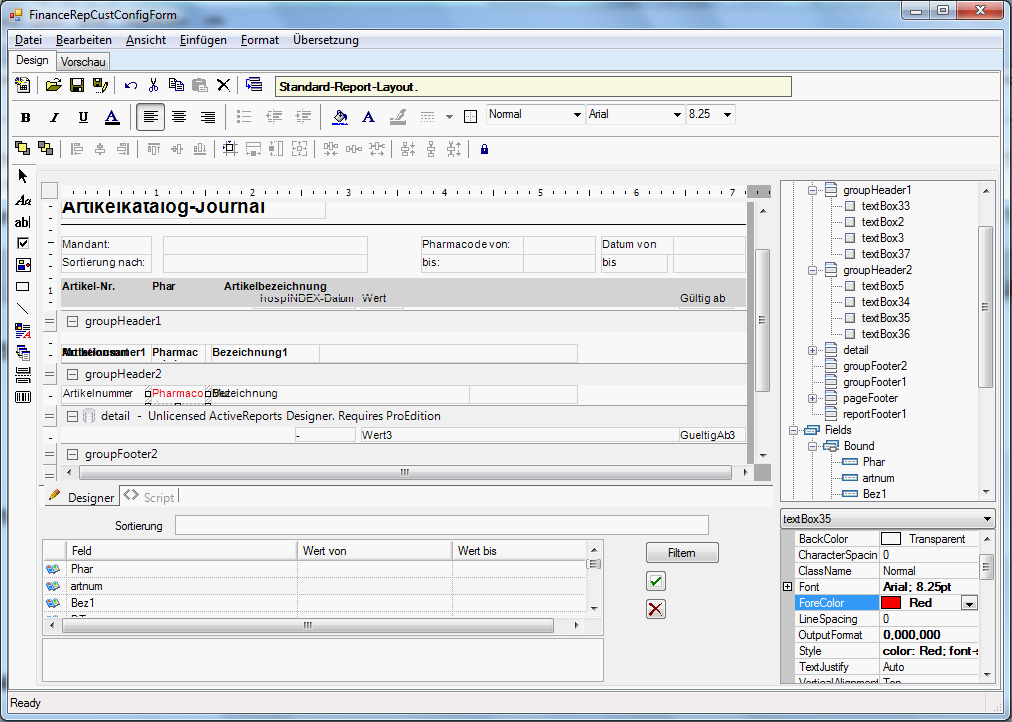The width and height of the screenshot is (1012, 722).
Task: Collapse the groupHeader1 section in designer
Action: pos(73,321)
